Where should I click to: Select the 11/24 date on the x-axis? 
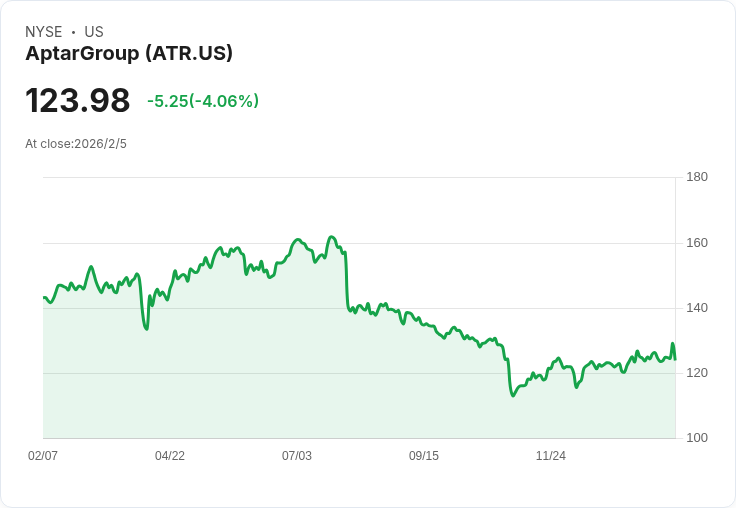551,456
